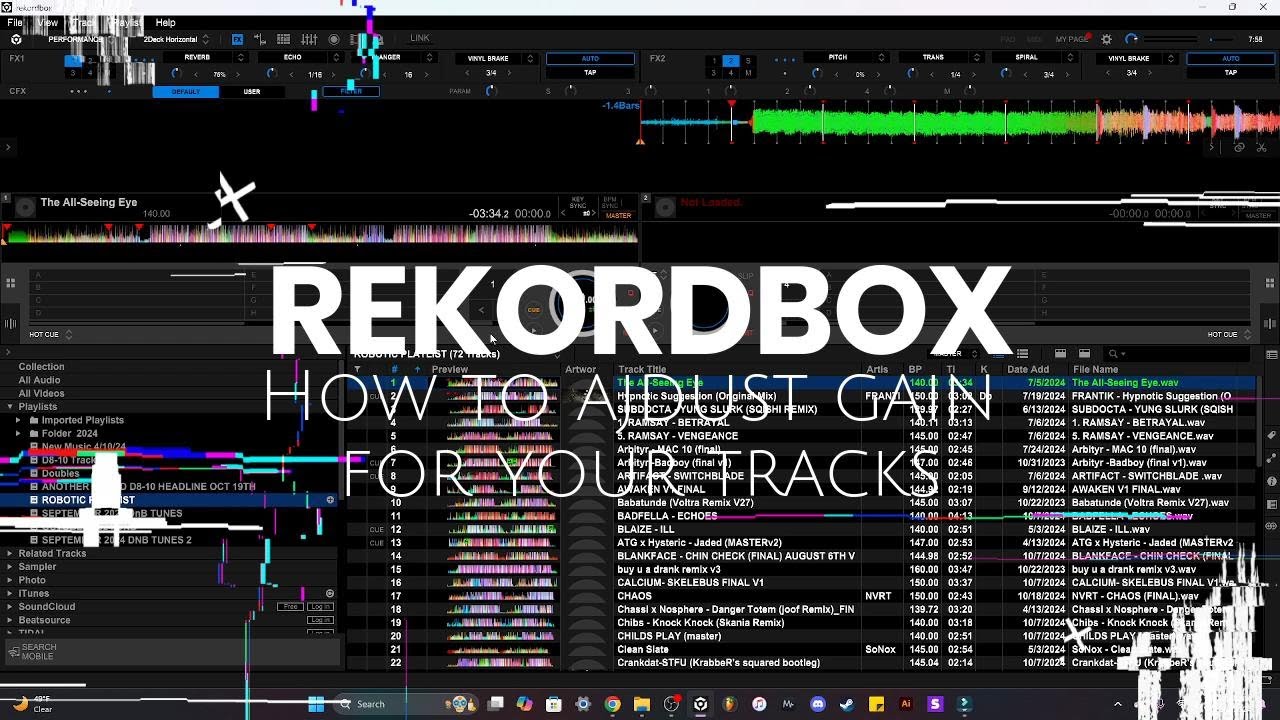Viewport: 1280px width, 720px height.
Task: Click CUE marker on track 12
Action: [376, 529]
